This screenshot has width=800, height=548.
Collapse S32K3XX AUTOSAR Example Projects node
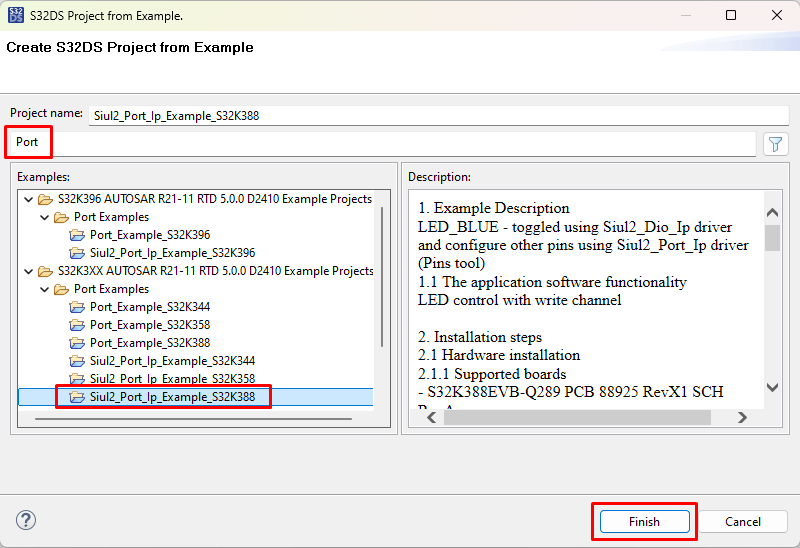[29, 271]
